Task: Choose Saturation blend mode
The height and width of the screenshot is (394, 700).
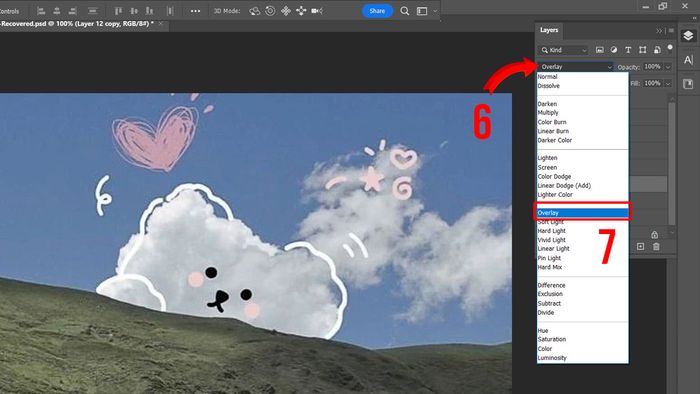Action: [x=583, y=340]
